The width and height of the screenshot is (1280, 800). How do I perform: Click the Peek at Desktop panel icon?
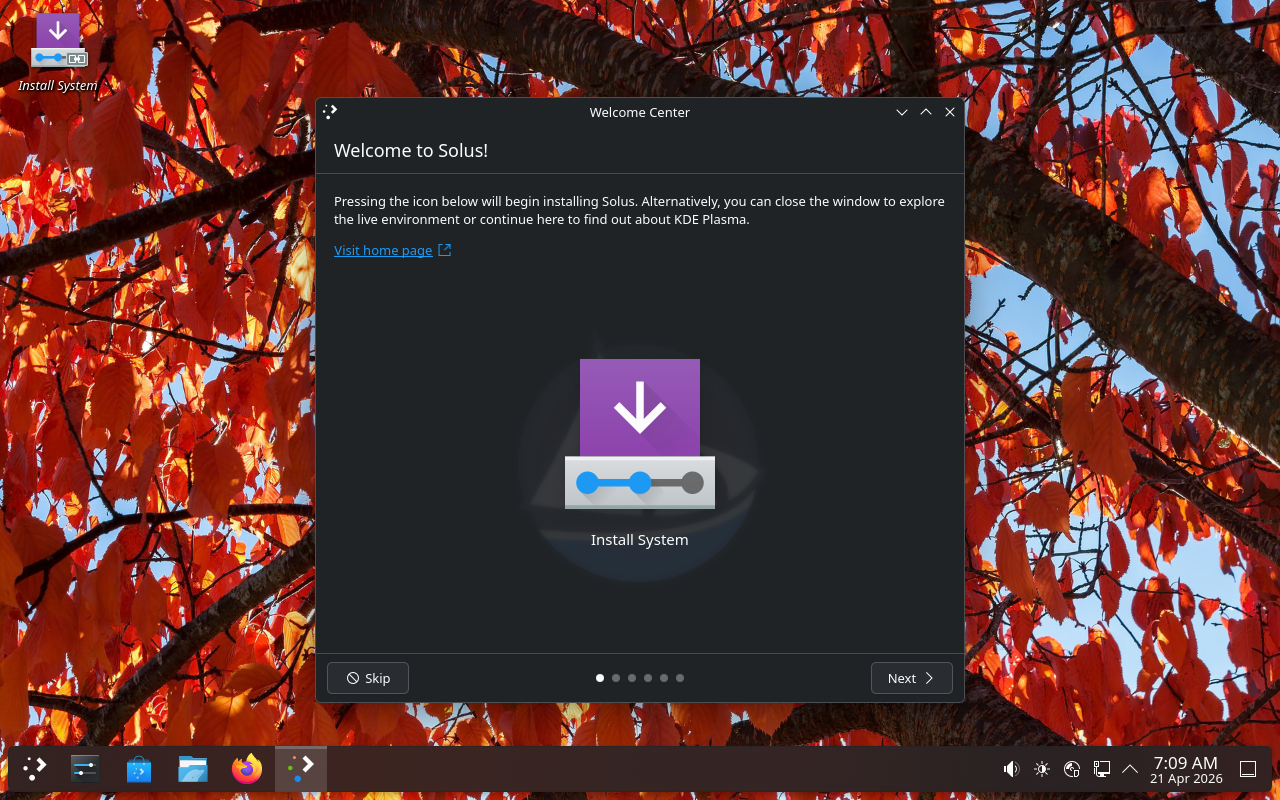pos(1248,769)
